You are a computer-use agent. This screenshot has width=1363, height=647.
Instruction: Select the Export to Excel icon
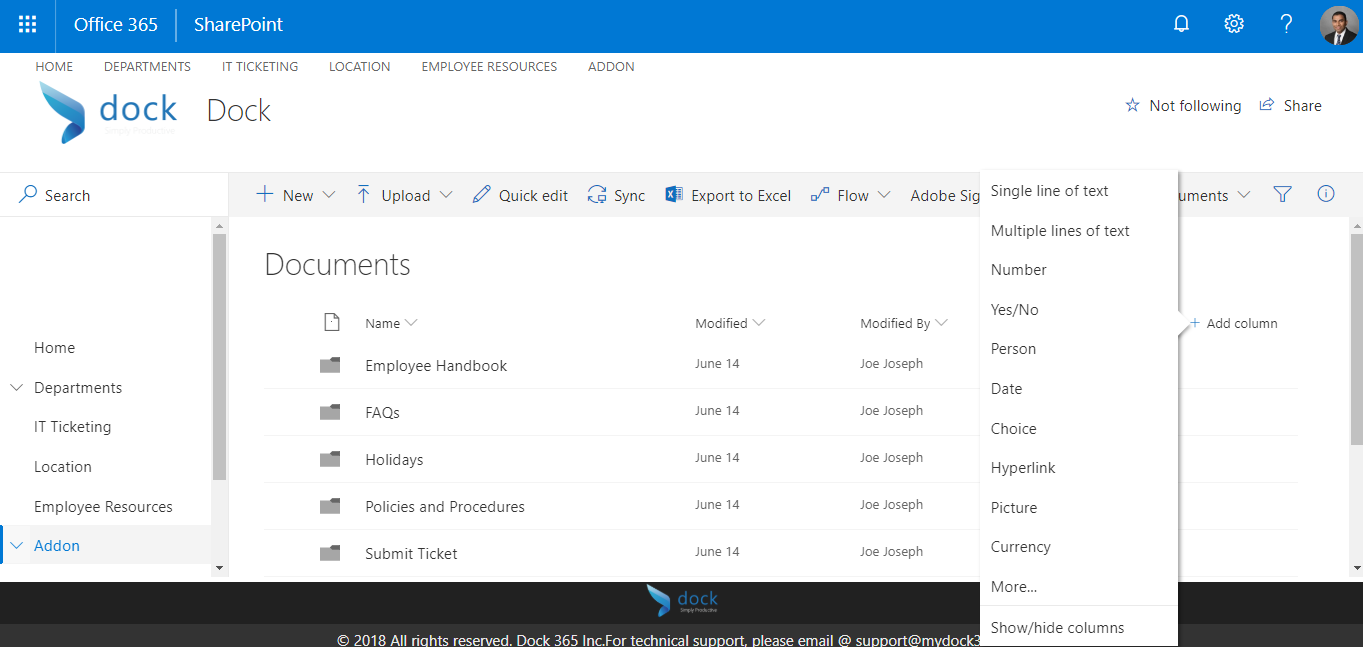pyautogui.click(x=672, y=194)
